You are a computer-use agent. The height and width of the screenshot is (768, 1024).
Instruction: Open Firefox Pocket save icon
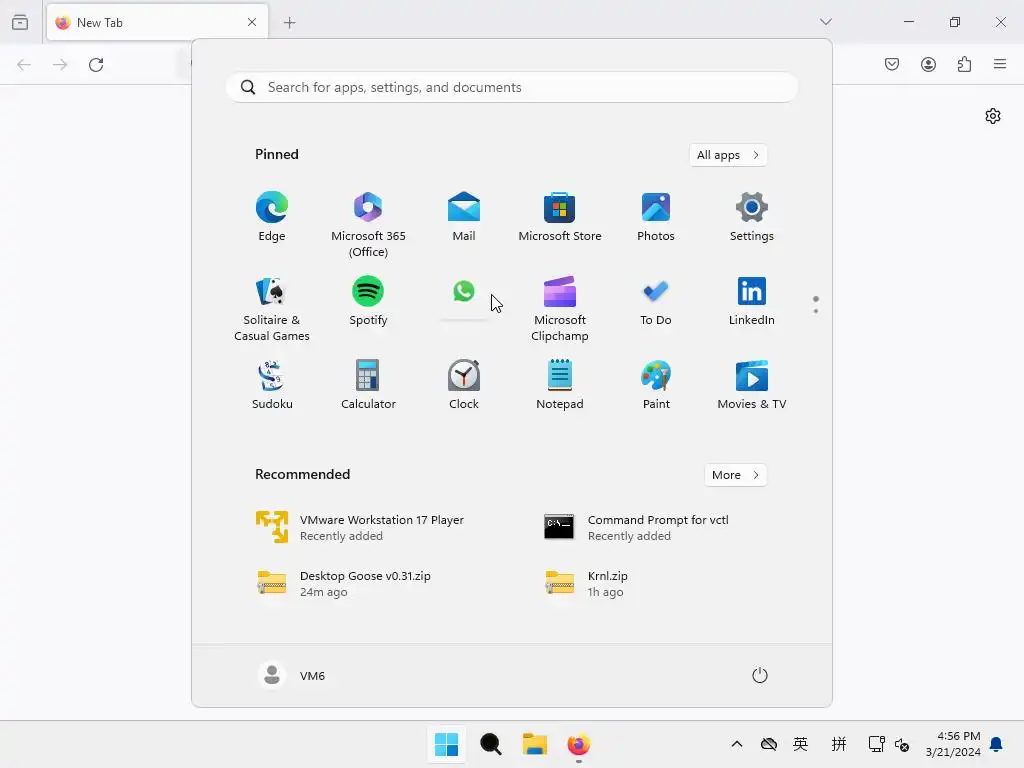(x=892, y=64)
